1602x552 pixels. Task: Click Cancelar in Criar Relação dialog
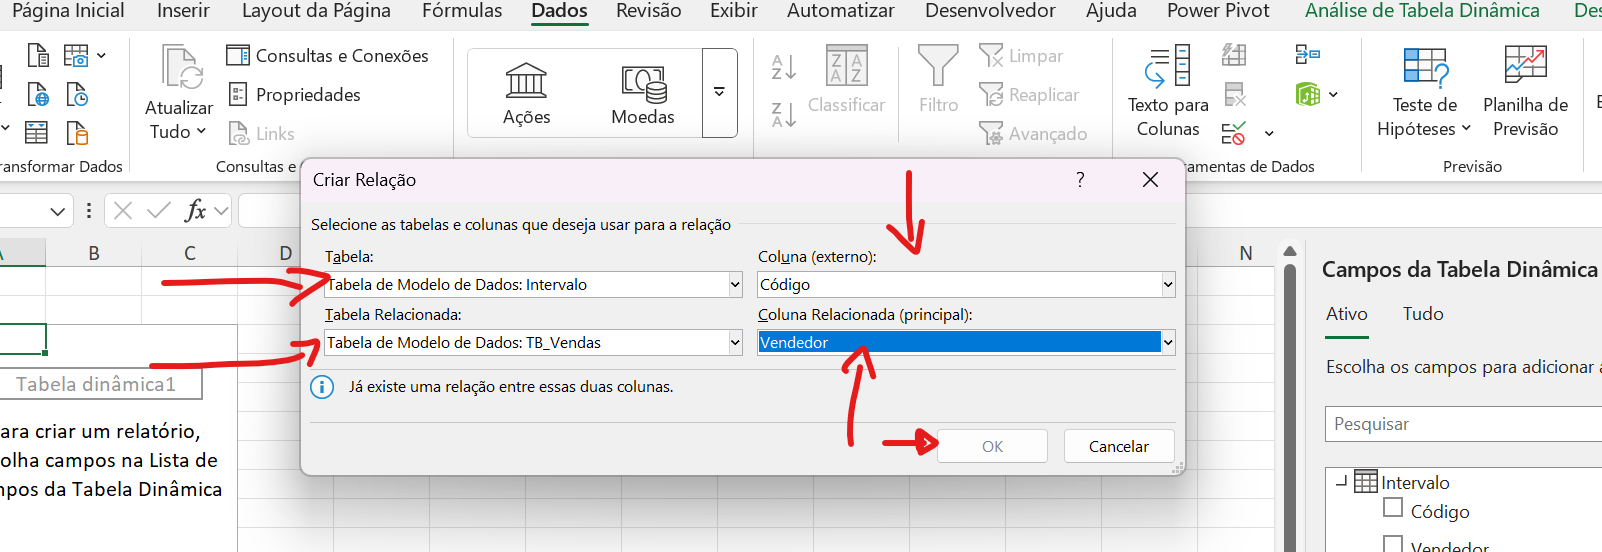[x=1118, y=446]
